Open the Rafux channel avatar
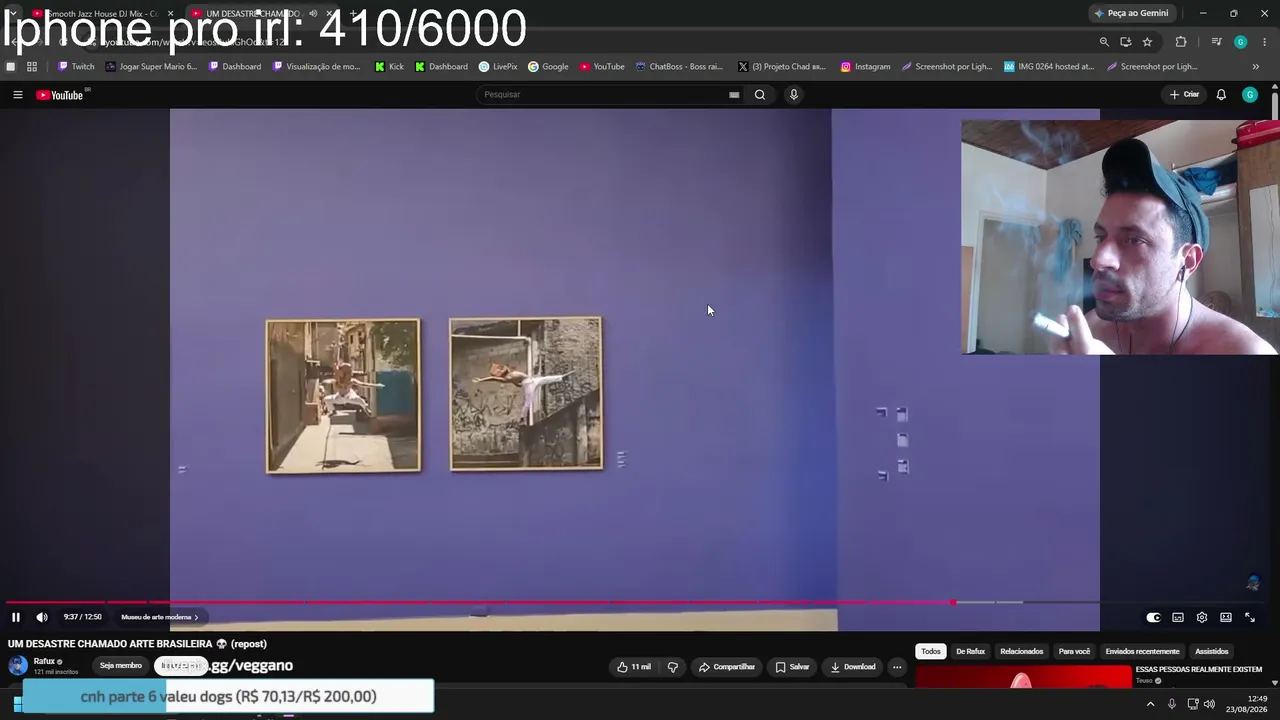This screenshot has height=720, width=1280. click(x=18, y=666)
